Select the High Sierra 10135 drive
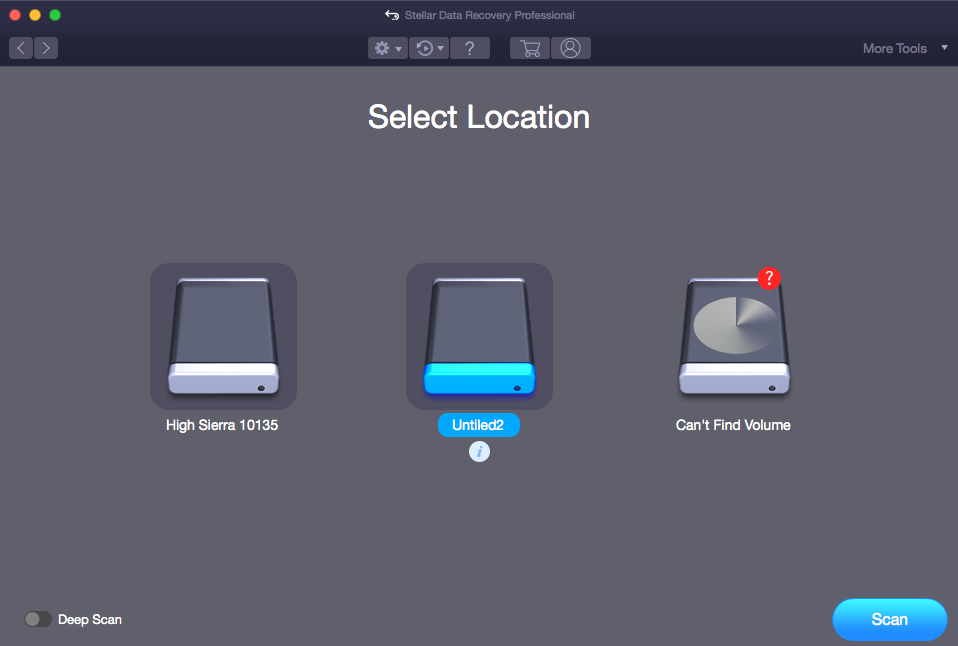 [224, 336]
